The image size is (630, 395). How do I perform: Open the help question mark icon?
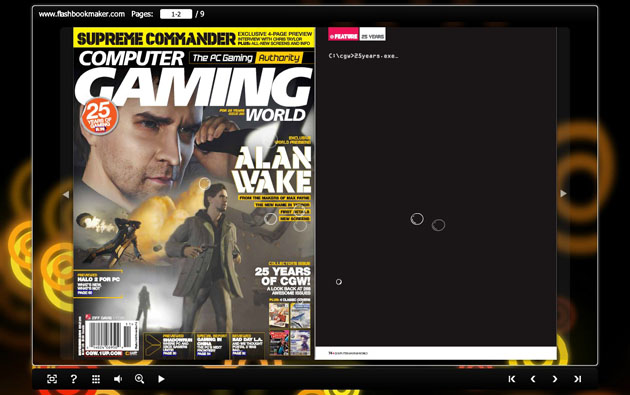[74, 379]
